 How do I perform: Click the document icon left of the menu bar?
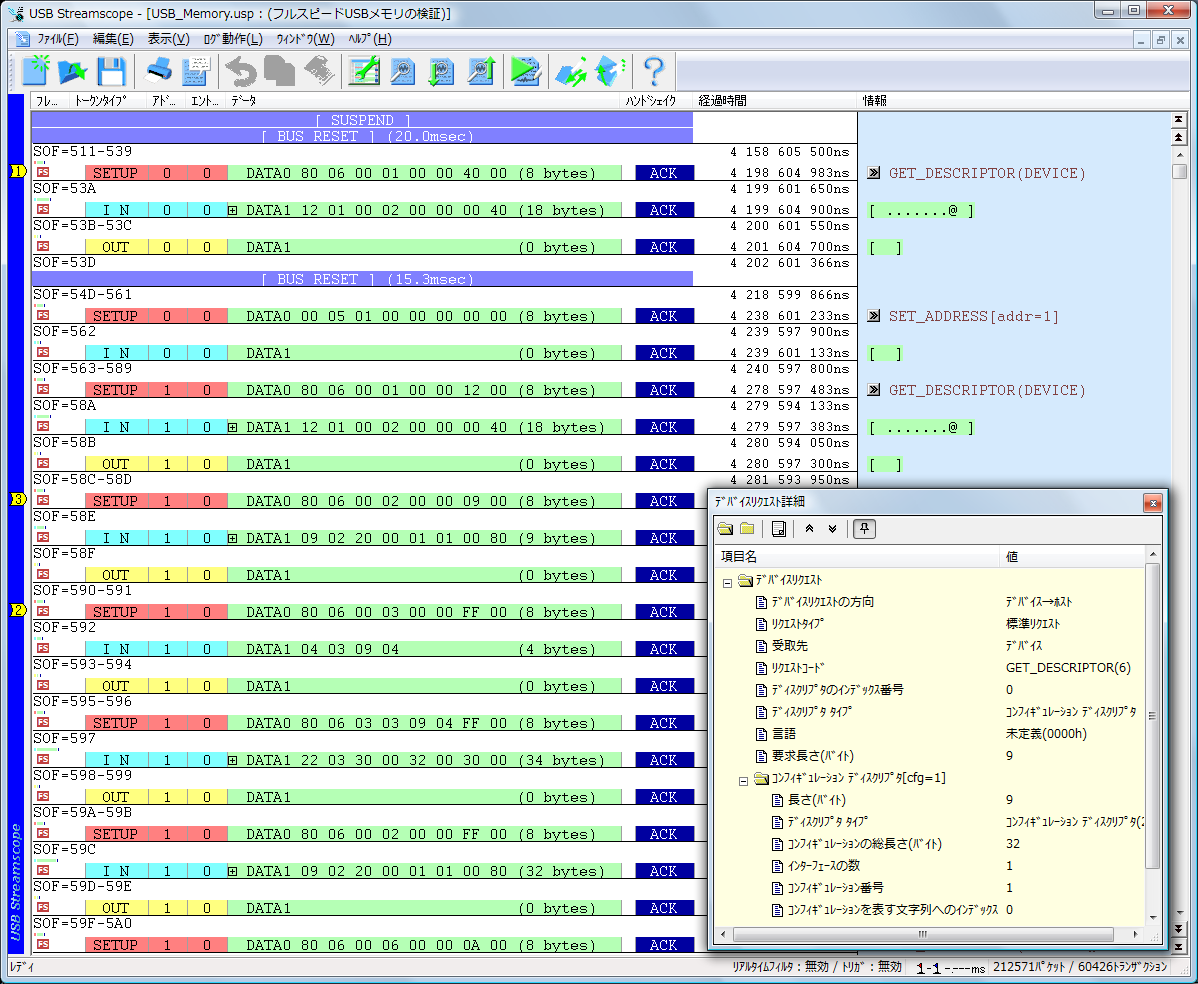[22, 39]
